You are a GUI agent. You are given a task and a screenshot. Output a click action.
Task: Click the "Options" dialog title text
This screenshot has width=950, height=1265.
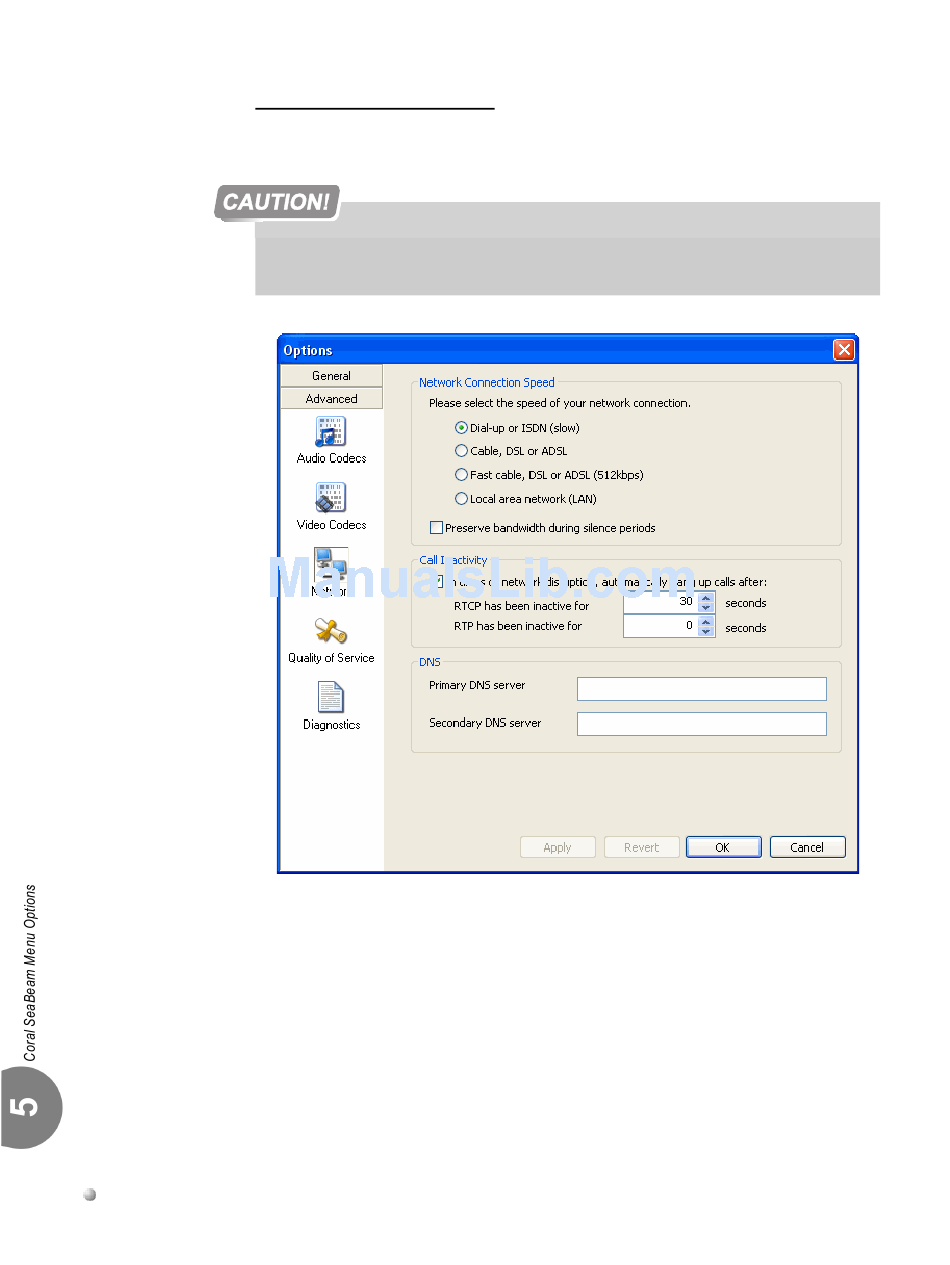point(308,351)
